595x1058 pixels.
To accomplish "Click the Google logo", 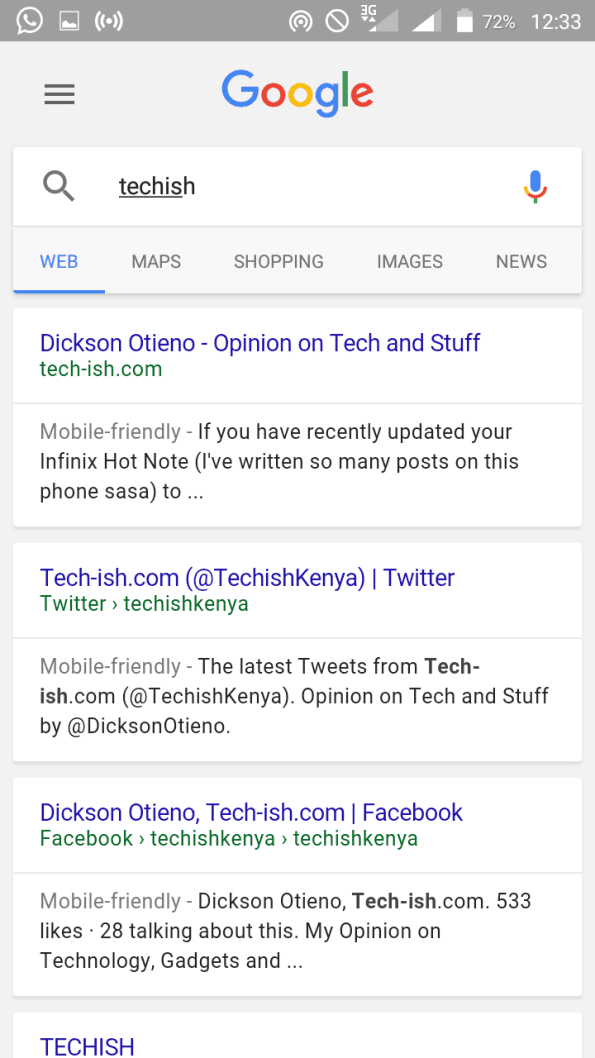I will point(297,94).
